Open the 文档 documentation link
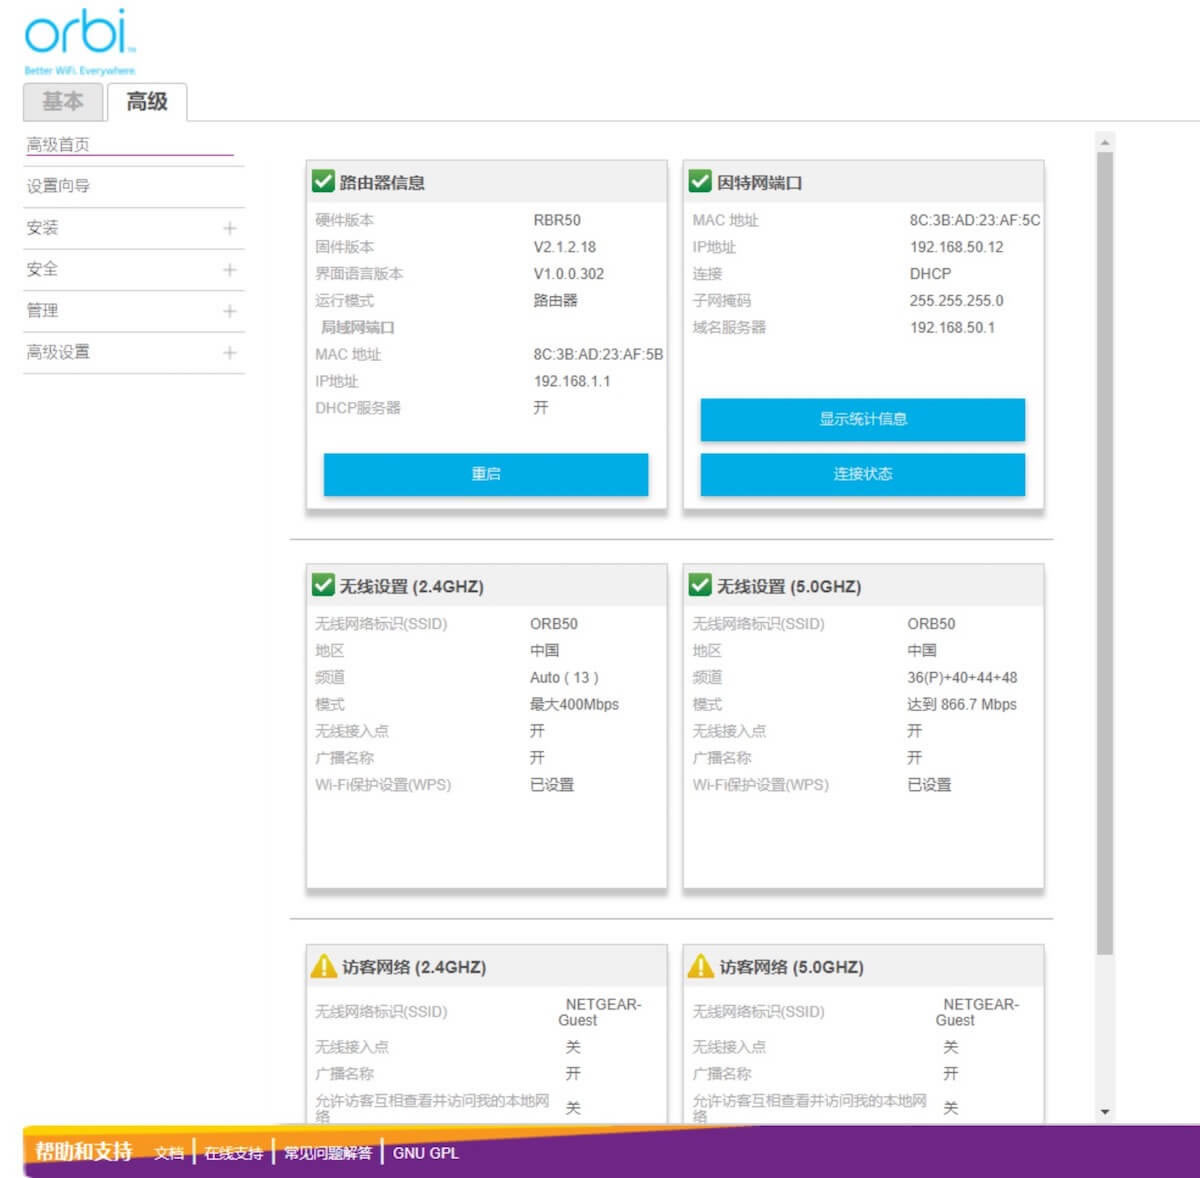Screen dimensions: 1200x1178 point(166,1153)
